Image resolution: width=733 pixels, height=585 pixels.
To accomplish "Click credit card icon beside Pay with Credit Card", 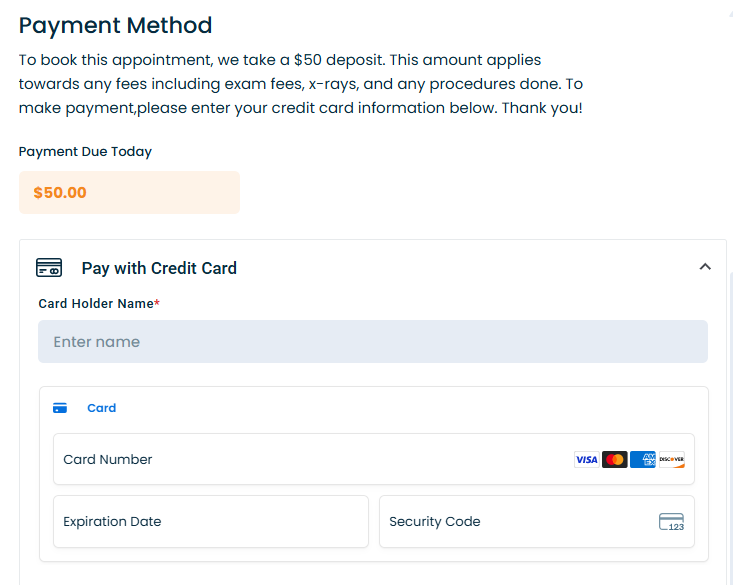I will coord(49,268).
